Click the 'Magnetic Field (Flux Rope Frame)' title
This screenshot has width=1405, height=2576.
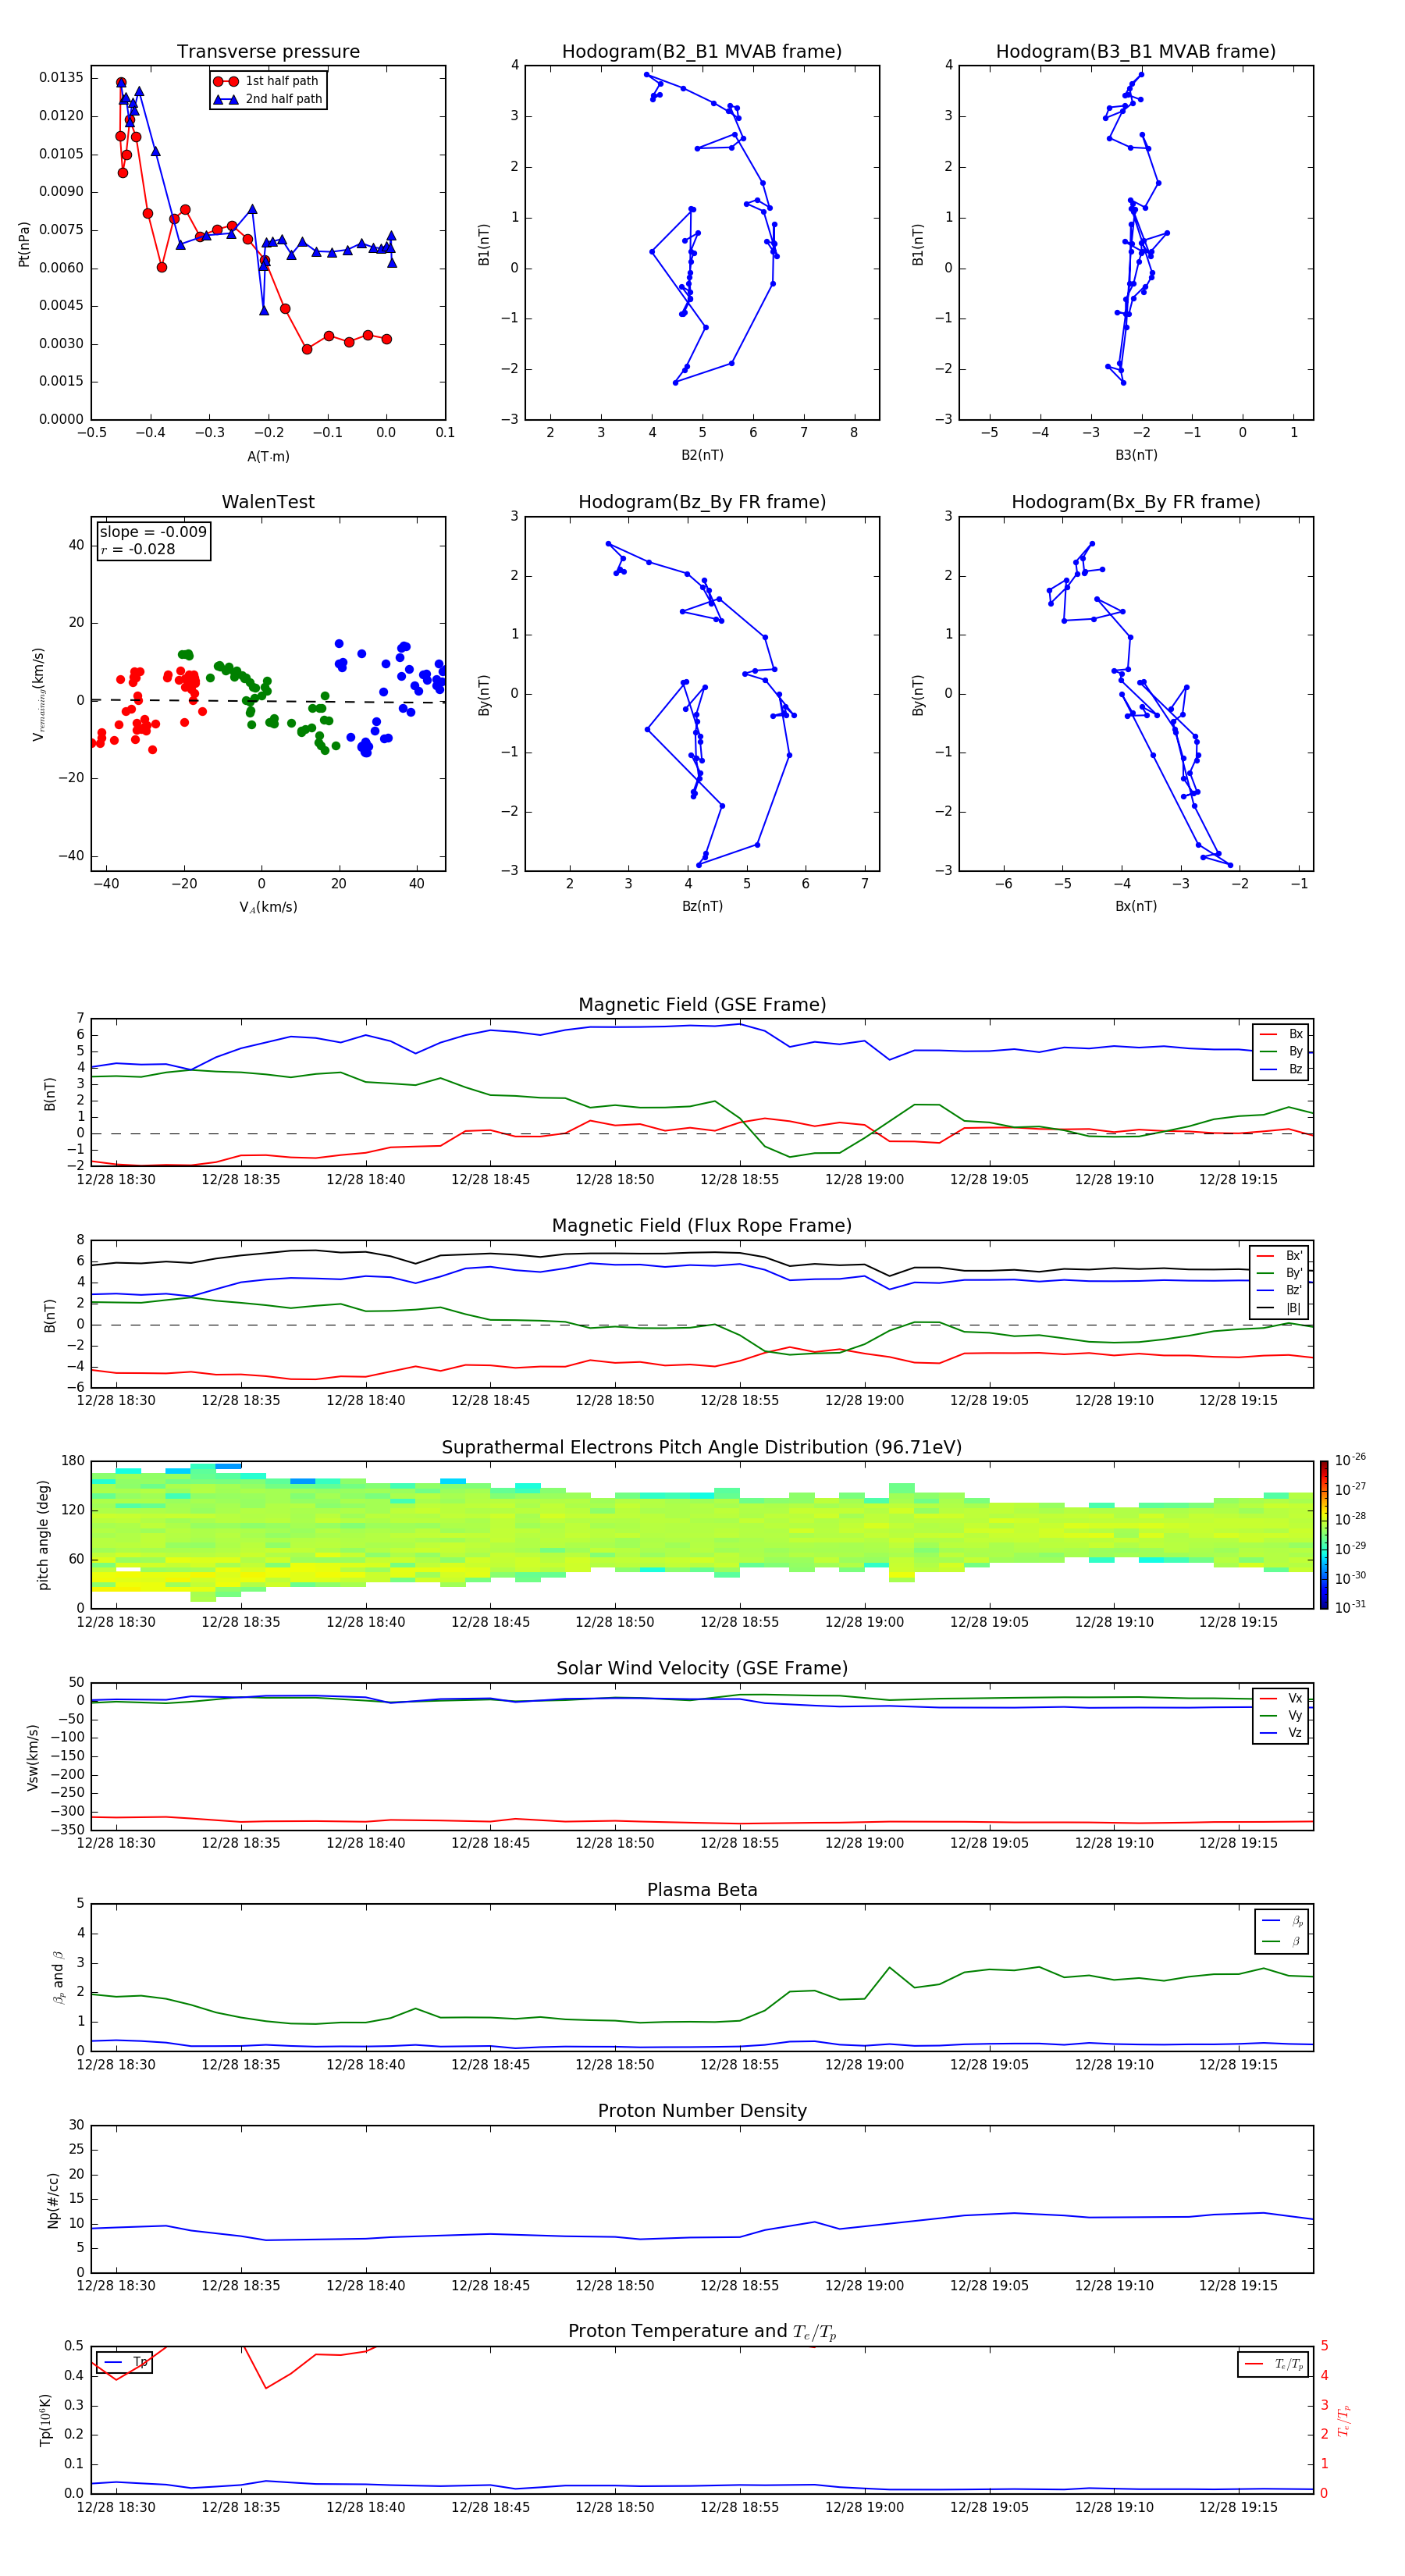click(x=702, y=1226)
